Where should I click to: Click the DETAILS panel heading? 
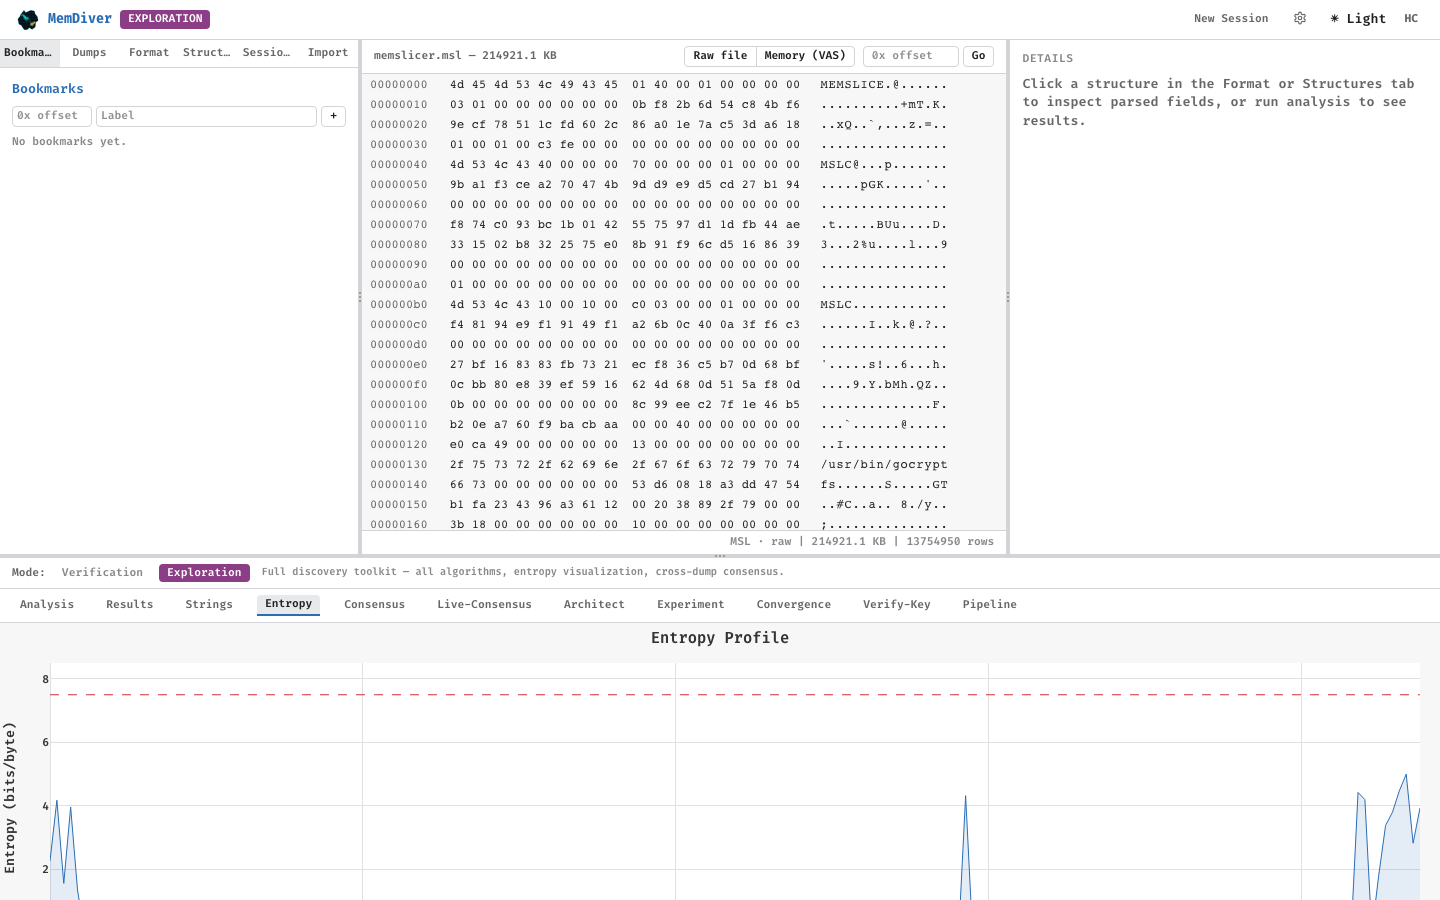click(x=1048, y=59)
